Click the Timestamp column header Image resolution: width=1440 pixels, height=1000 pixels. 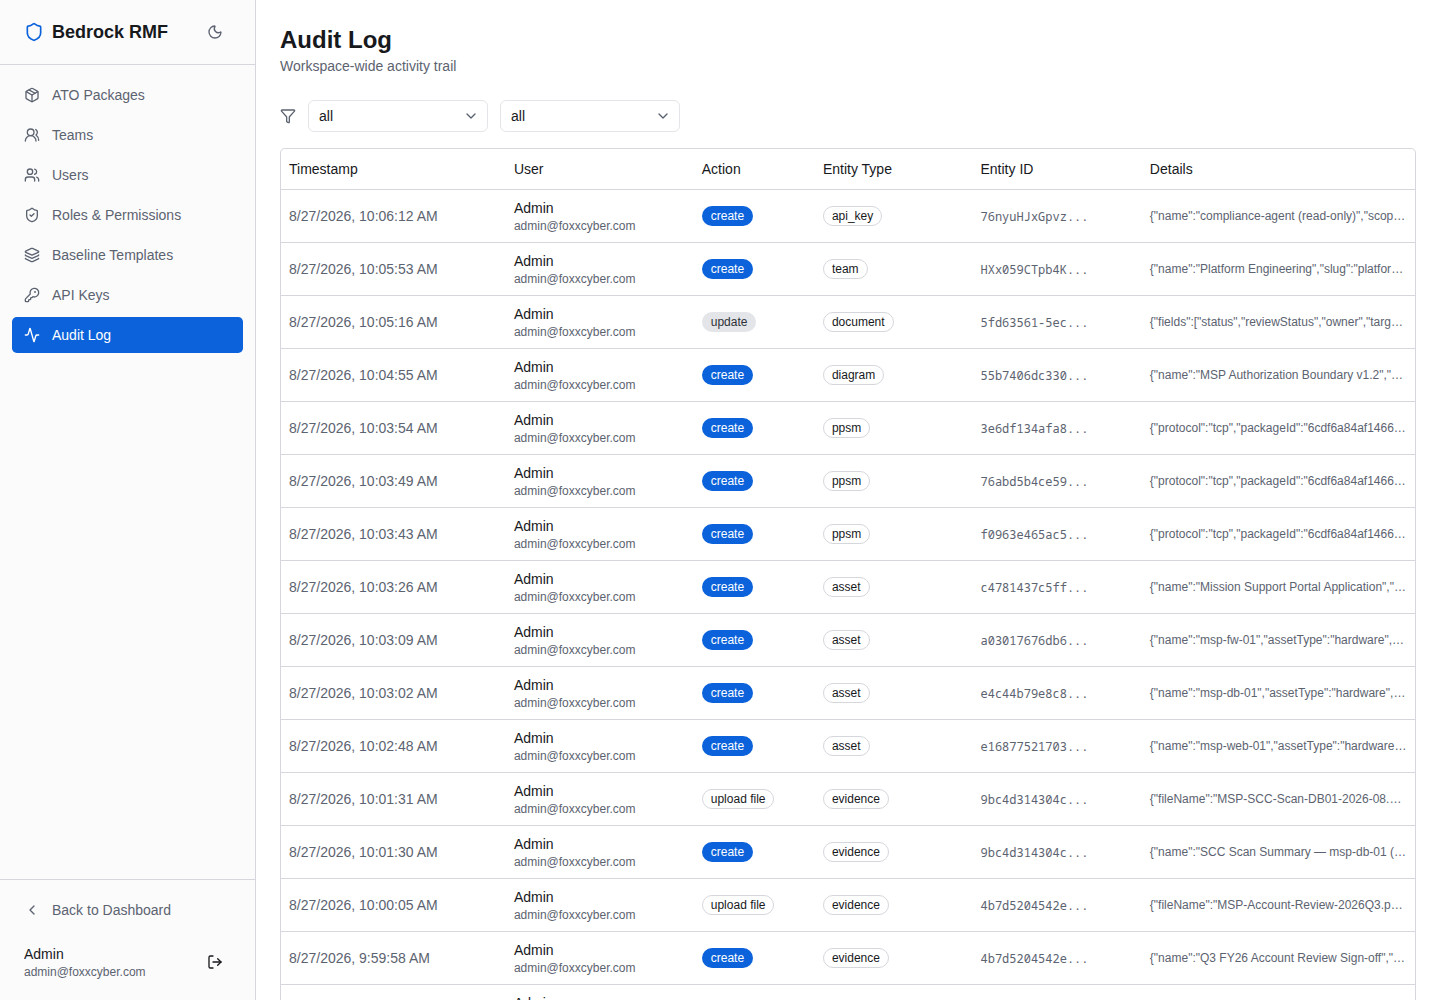pos(323,169)
